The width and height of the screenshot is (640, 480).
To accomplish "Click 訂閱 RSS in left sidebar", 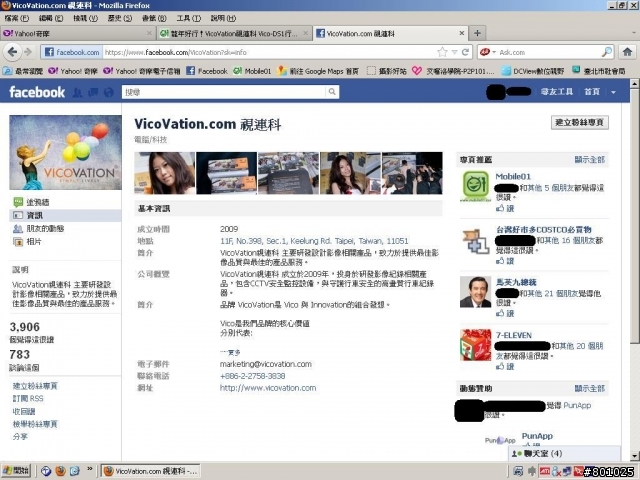I will click(28, 398).
